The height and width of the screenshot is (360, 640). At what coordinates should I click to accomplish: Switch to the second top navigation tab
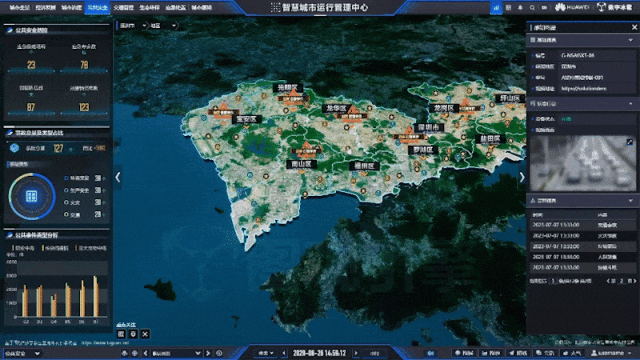(45, 8)
